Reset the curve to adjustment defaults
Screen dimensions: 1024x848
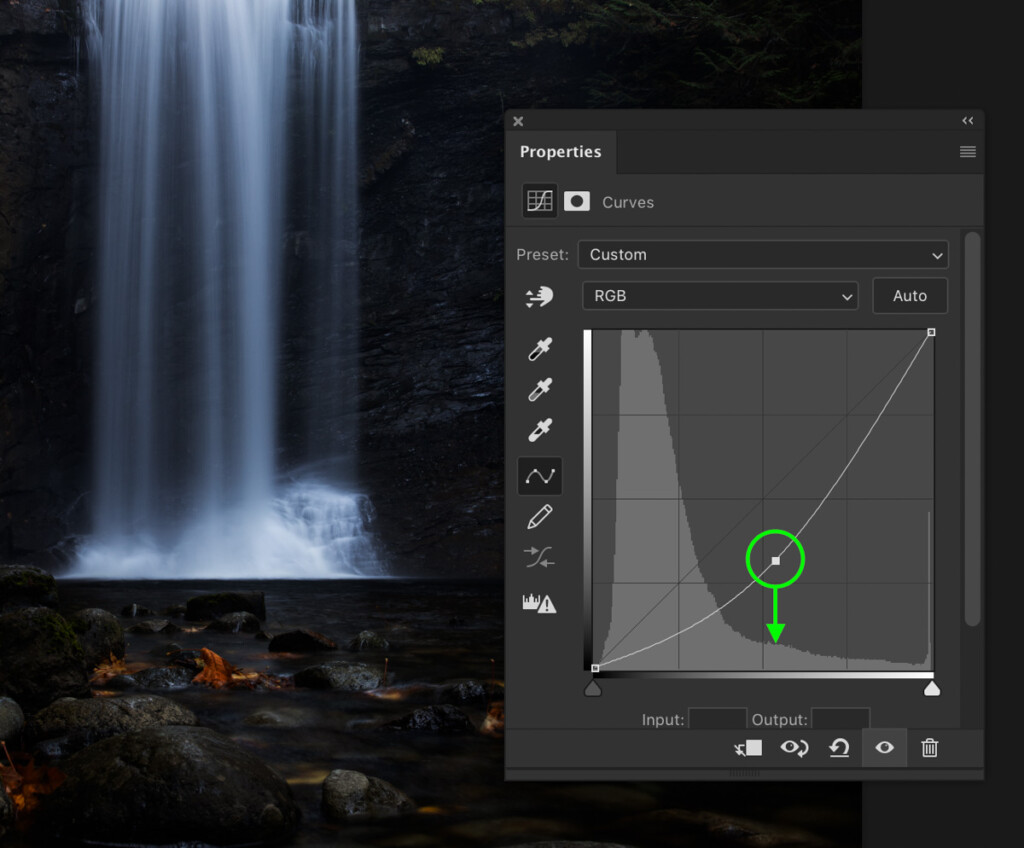tap(840, 748)
